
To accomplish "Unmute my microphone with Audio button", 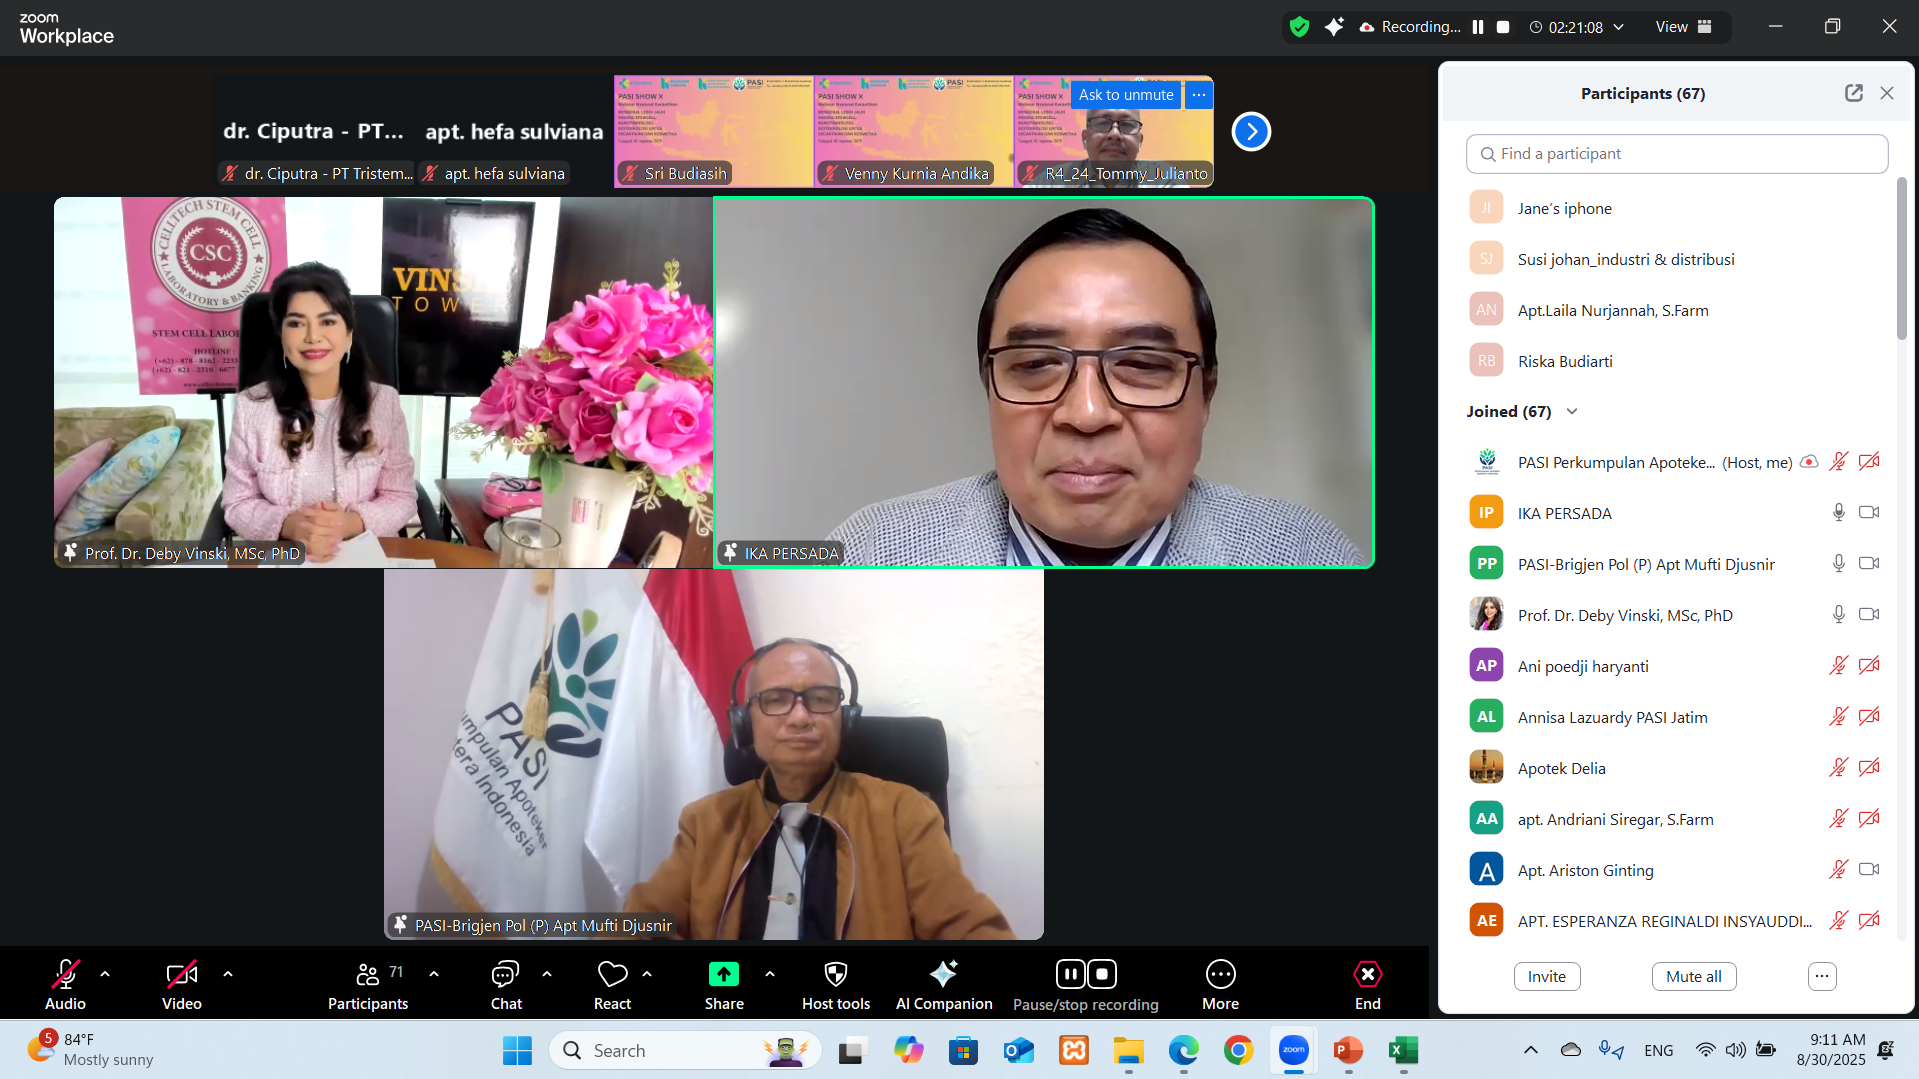I will [x=65, y=975].
